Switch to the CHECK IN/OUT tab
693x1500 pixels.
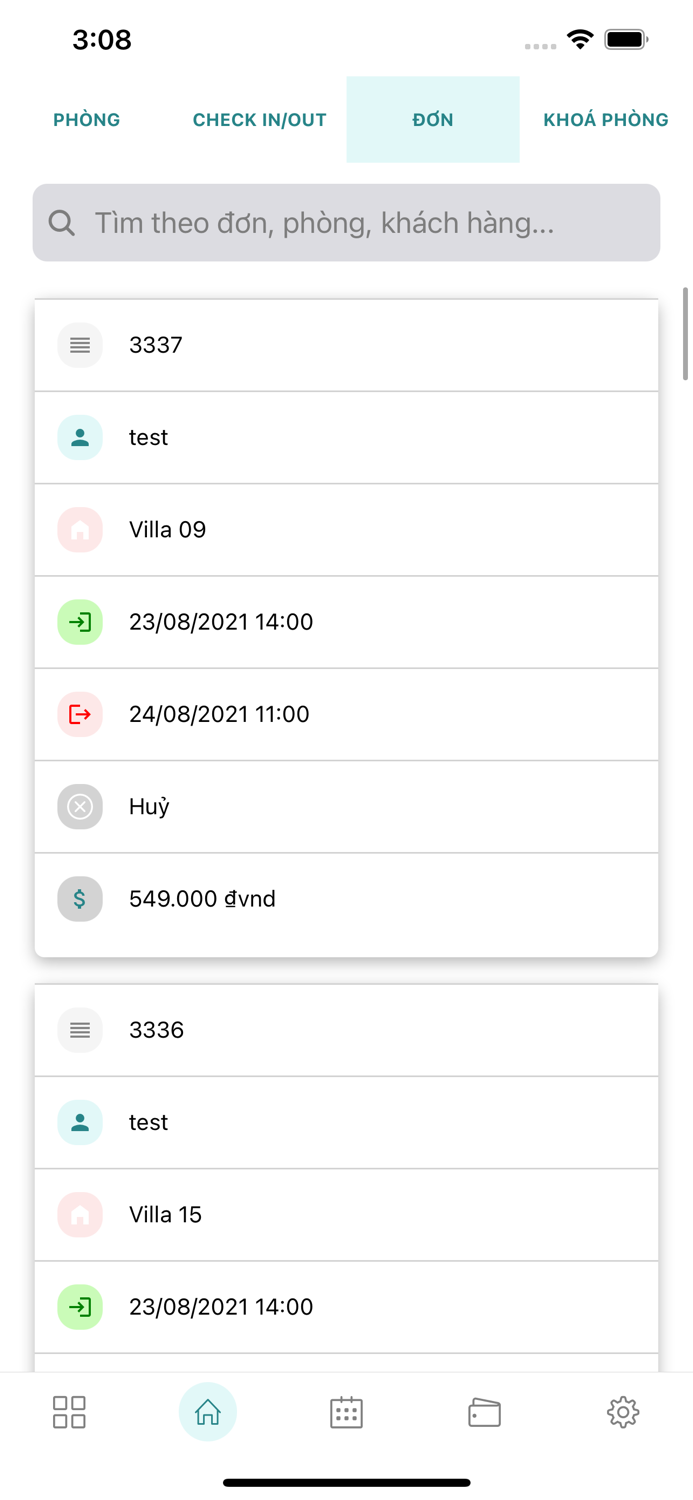(x=260, y=120)
